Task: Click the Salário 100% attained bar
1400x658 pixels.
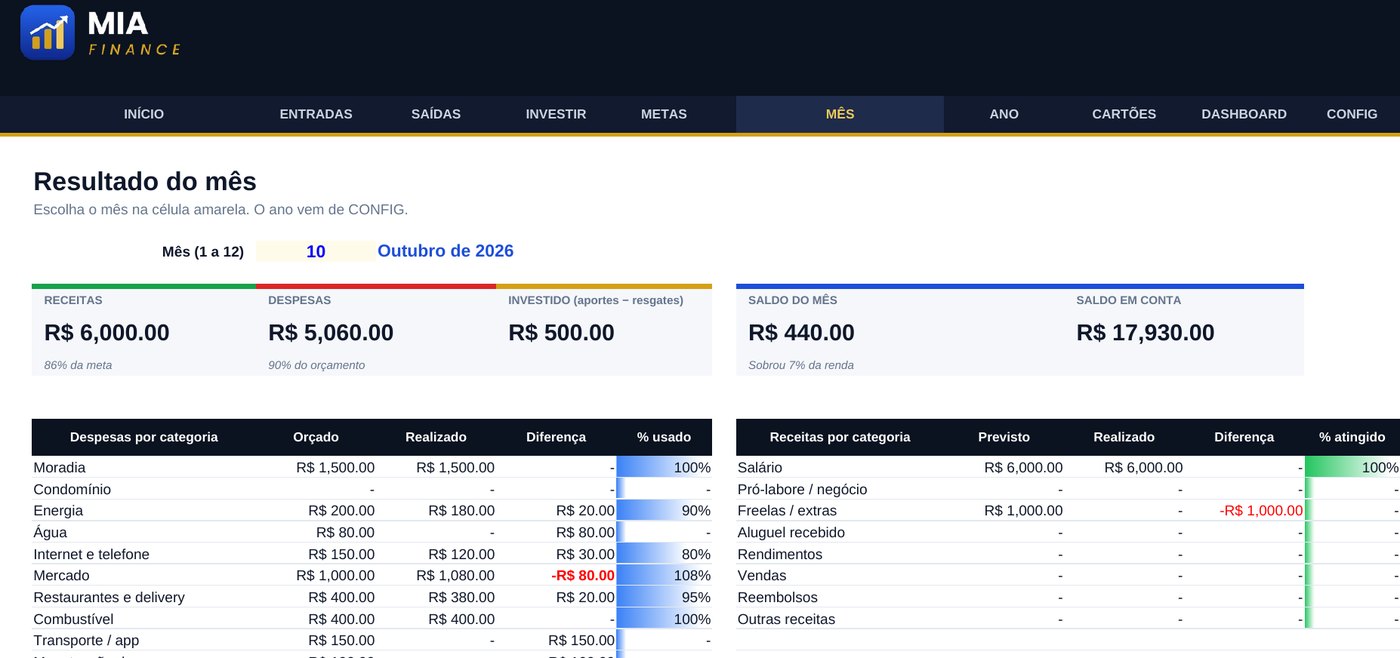Action: pyautogui.click(x=1352, y=467)
